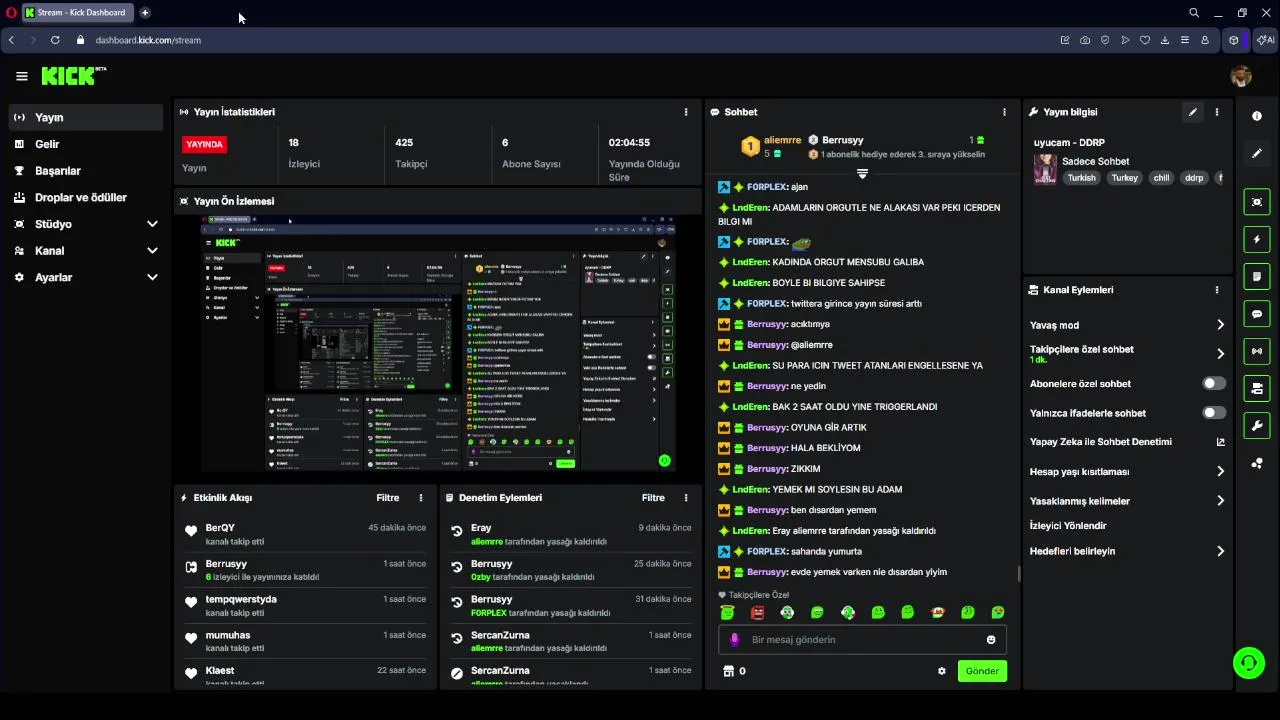
Task: Open the Denetim Eylemleri three-dot menu
Action: click(x=685, y=498)
